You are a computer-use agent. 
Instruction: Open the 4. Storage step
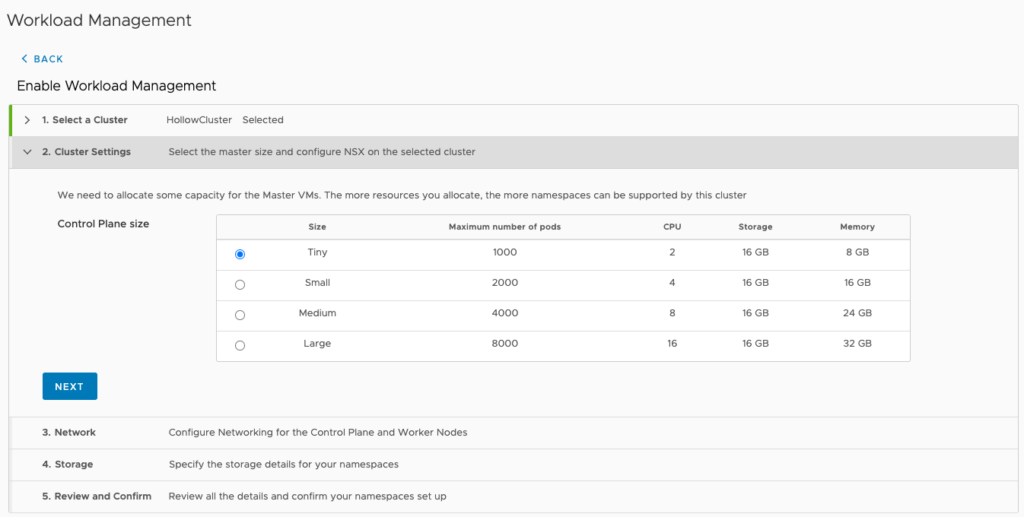[x=67, y=464]
